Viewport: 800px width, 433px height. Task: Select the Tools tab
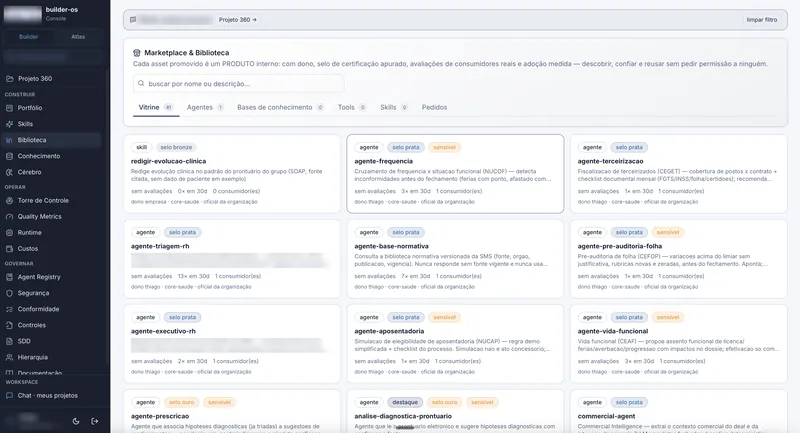pos(352,107)
